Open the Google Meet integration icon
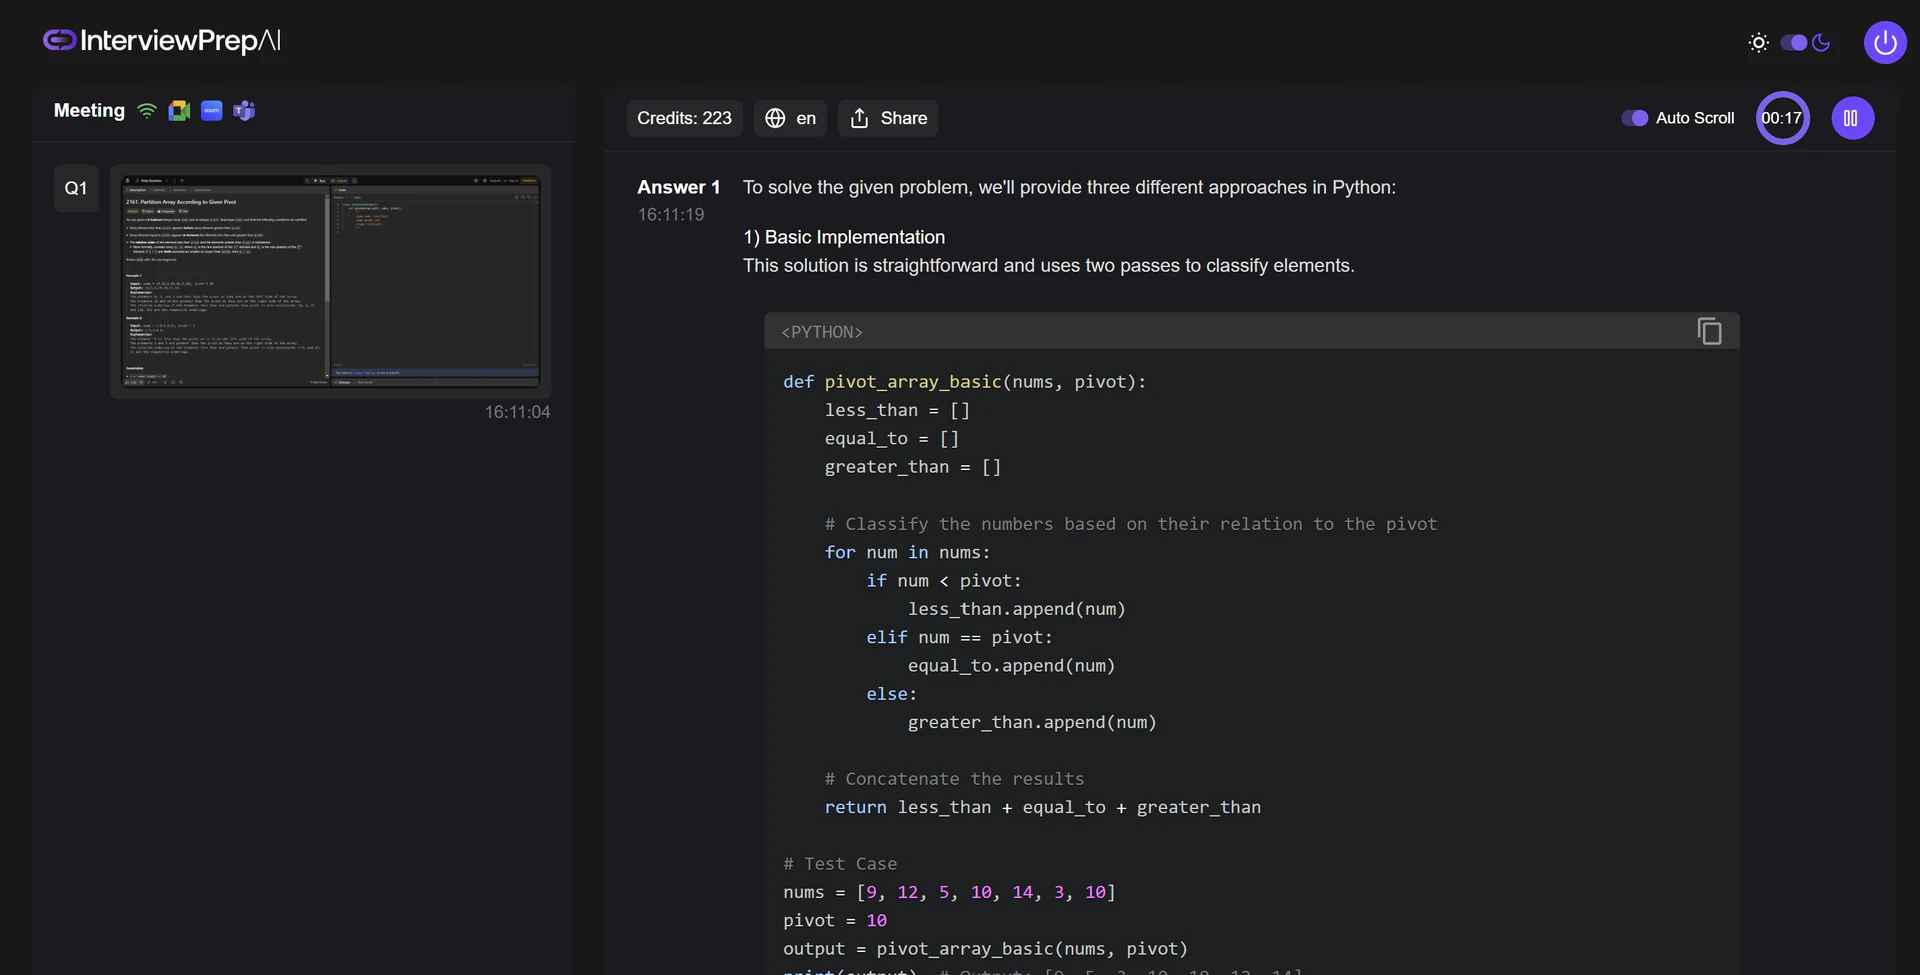The height and width of the screenshot is (975, 1920). (179, 110)
